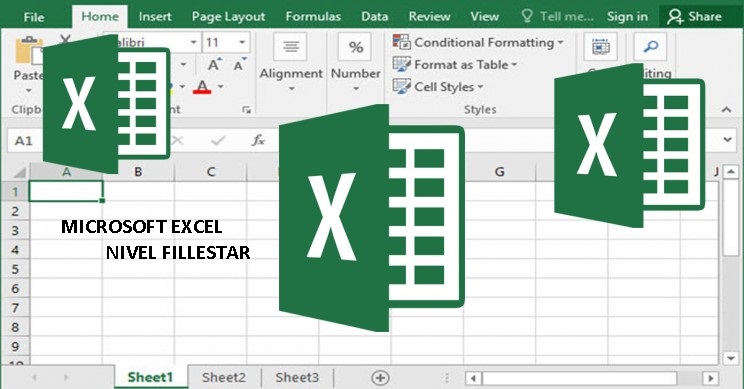This screenshot has width=744, height=389.
Task: Expand the font name dropdown arrow
Action: point(194,42)
